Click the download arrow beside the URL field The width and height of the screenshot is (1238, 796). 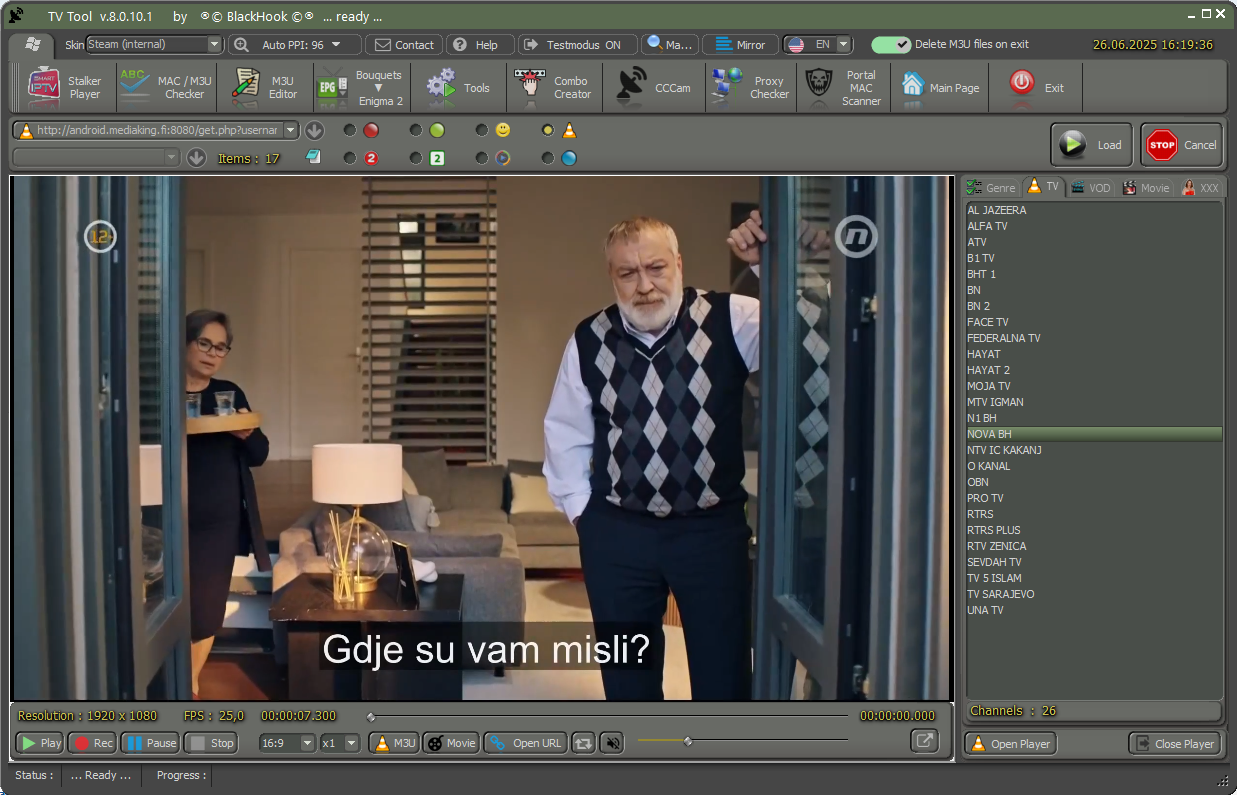pos(314,130)
